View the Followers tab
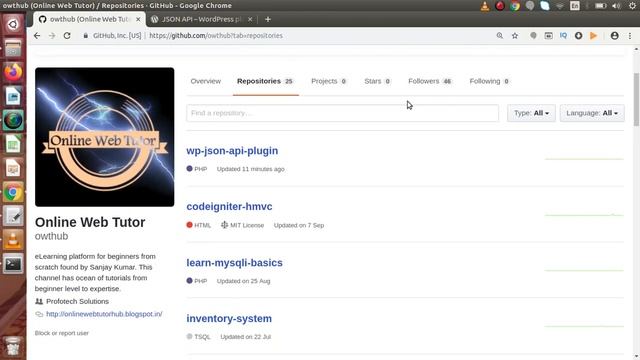640x360 pixels. coord(430,81)
